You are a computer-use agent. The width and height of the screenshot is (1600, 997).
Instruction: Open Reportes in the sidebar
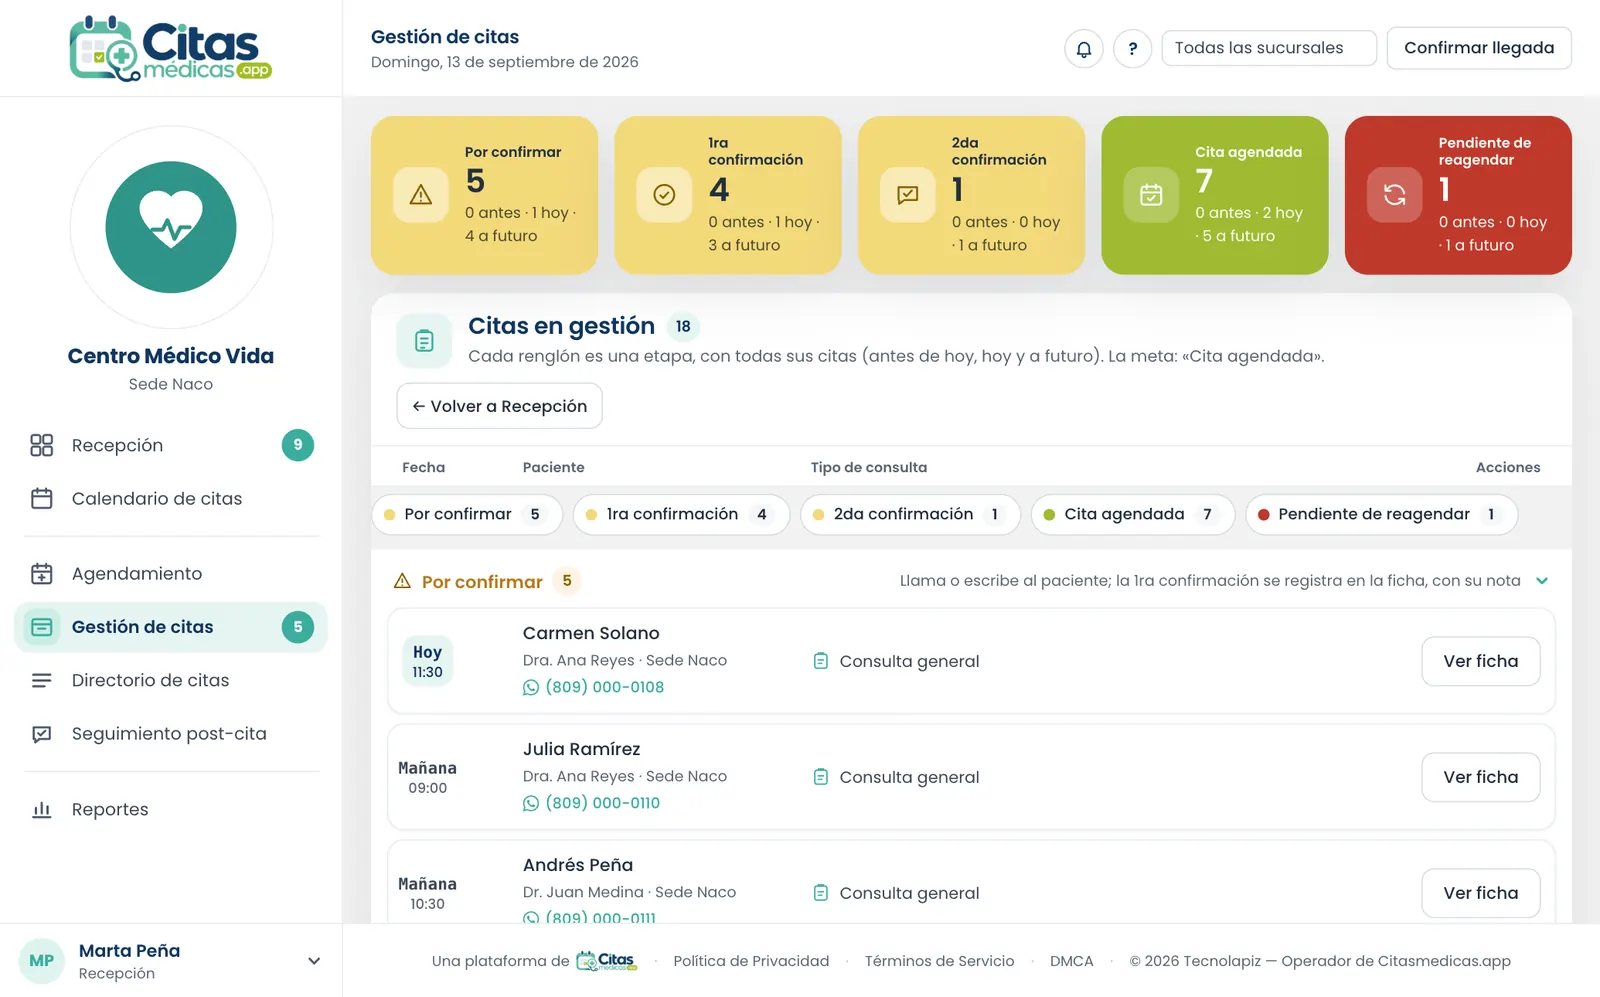coord(171,809)
